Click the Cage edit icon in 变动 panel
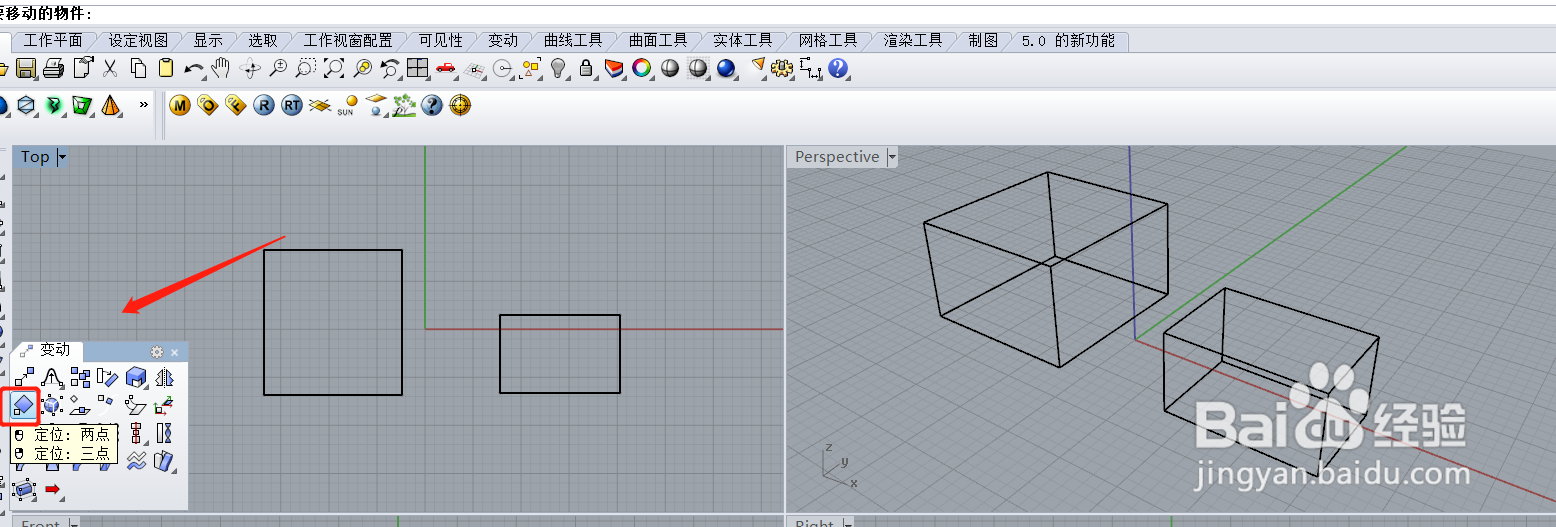The height and width of the screenshot is (527, 1556). coord(24,490)
